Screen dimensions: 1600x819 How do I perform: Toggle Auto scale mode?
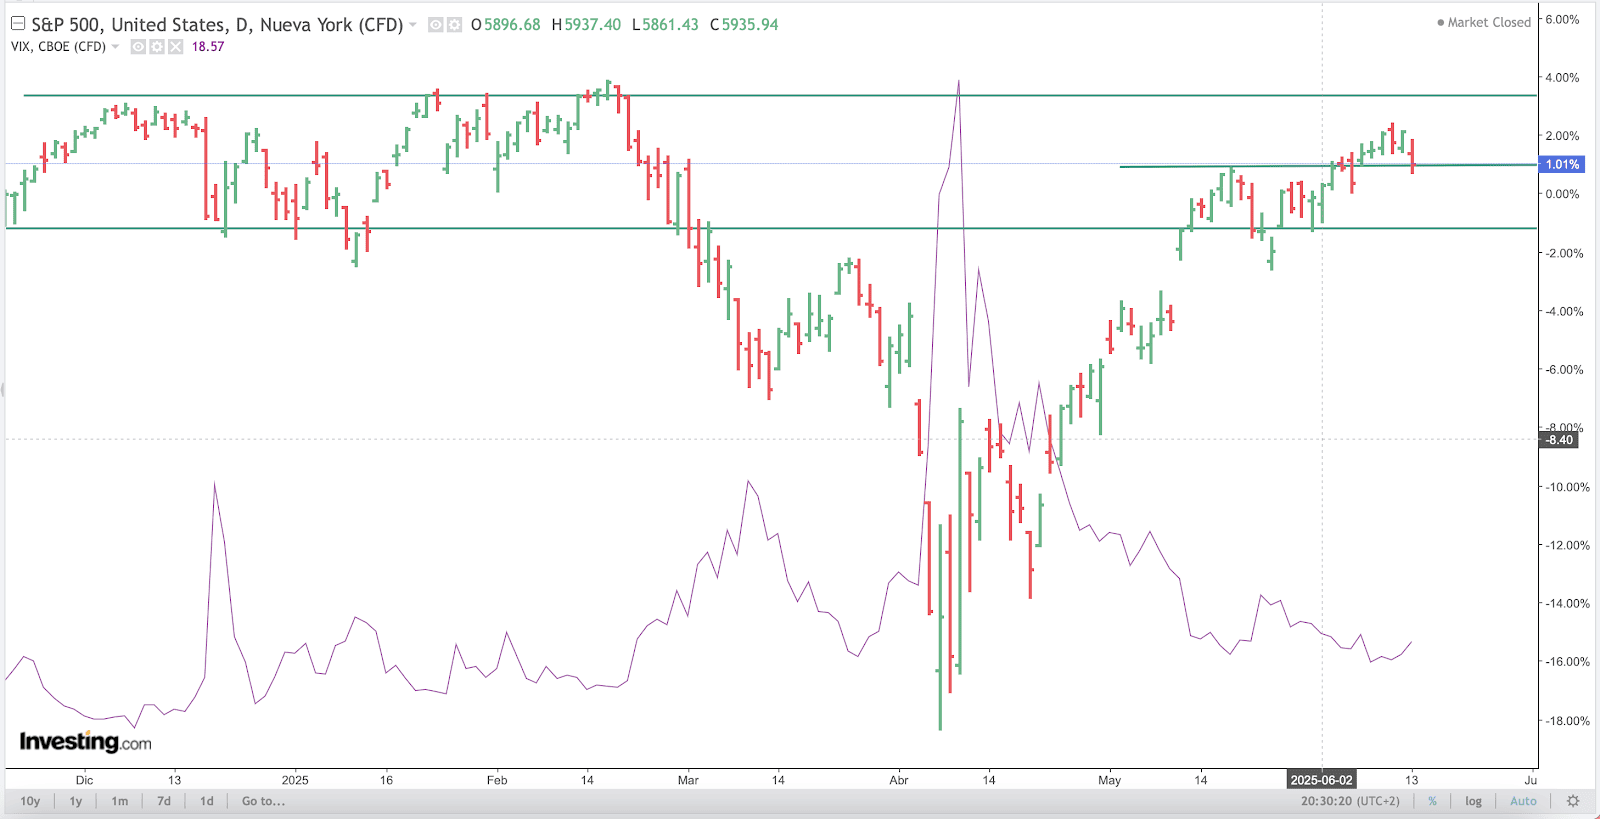[1523, 801]
